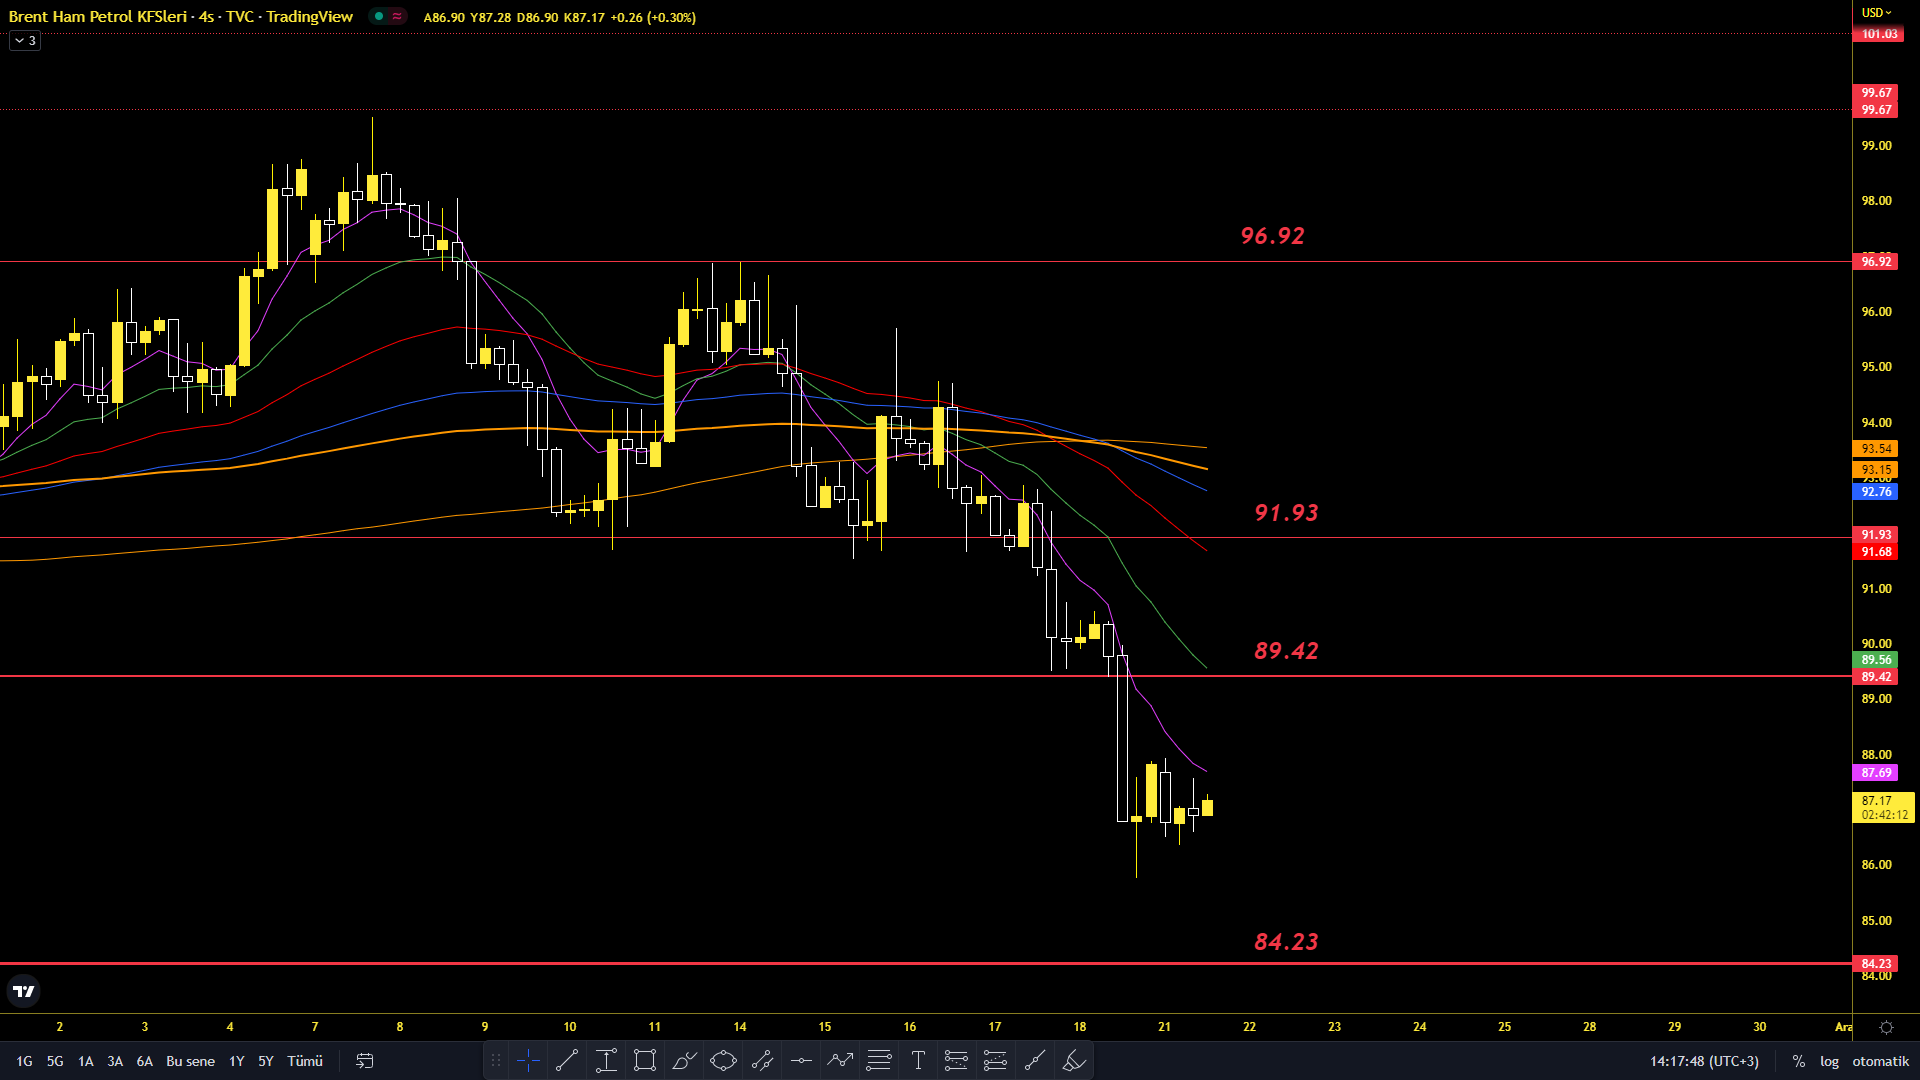Toggle log scale mode
Viewport: 1920px width, 1080px height.
point(1829,1061)
